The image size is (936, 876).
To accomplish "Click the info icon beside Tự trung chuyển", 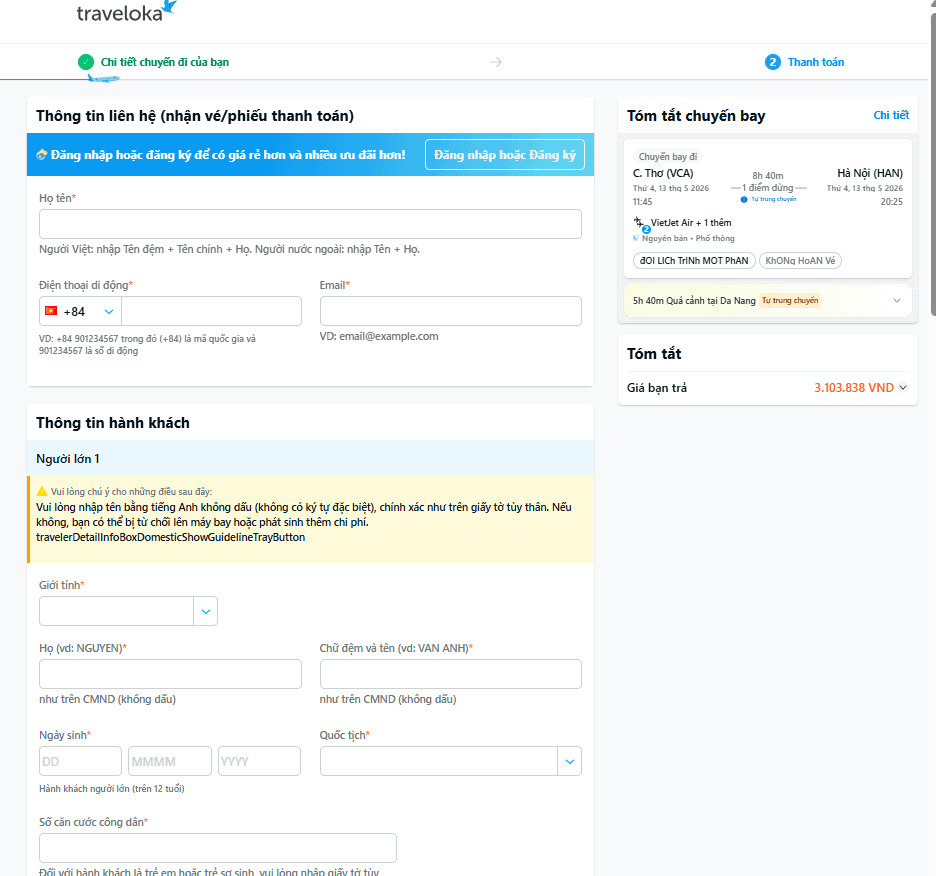I will pyautogui.click(x=744, y=199).
